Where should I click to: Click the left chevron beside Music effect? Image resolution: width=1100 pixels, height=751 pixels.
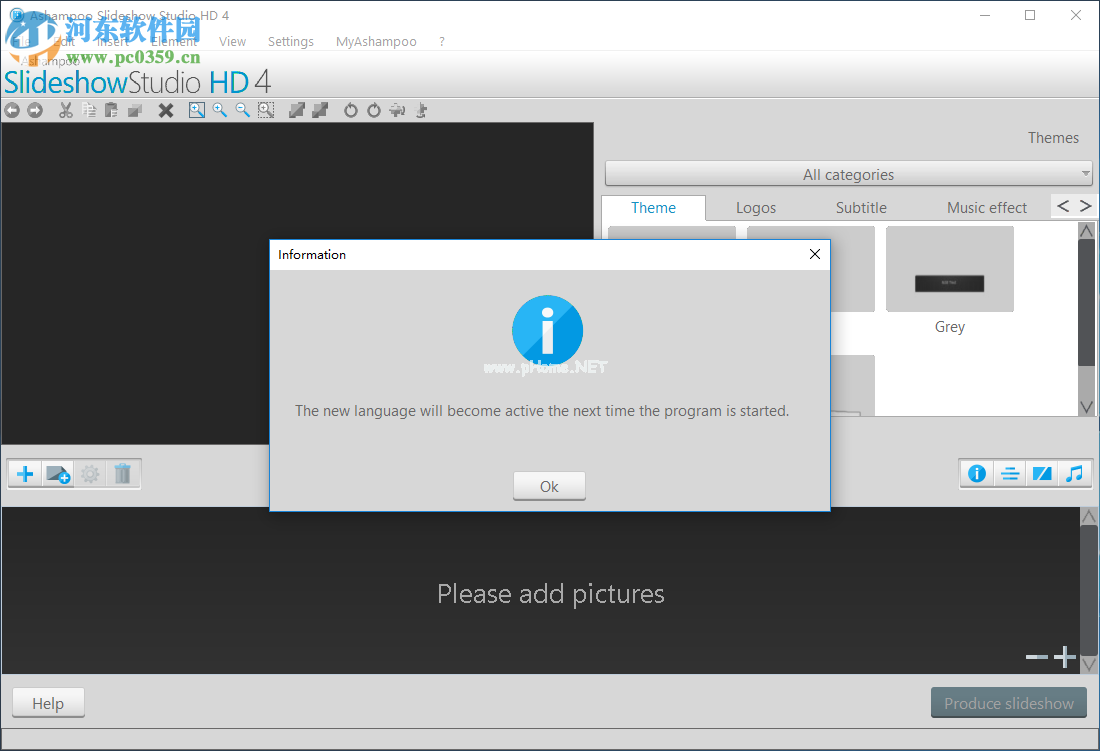point(1062,206)
